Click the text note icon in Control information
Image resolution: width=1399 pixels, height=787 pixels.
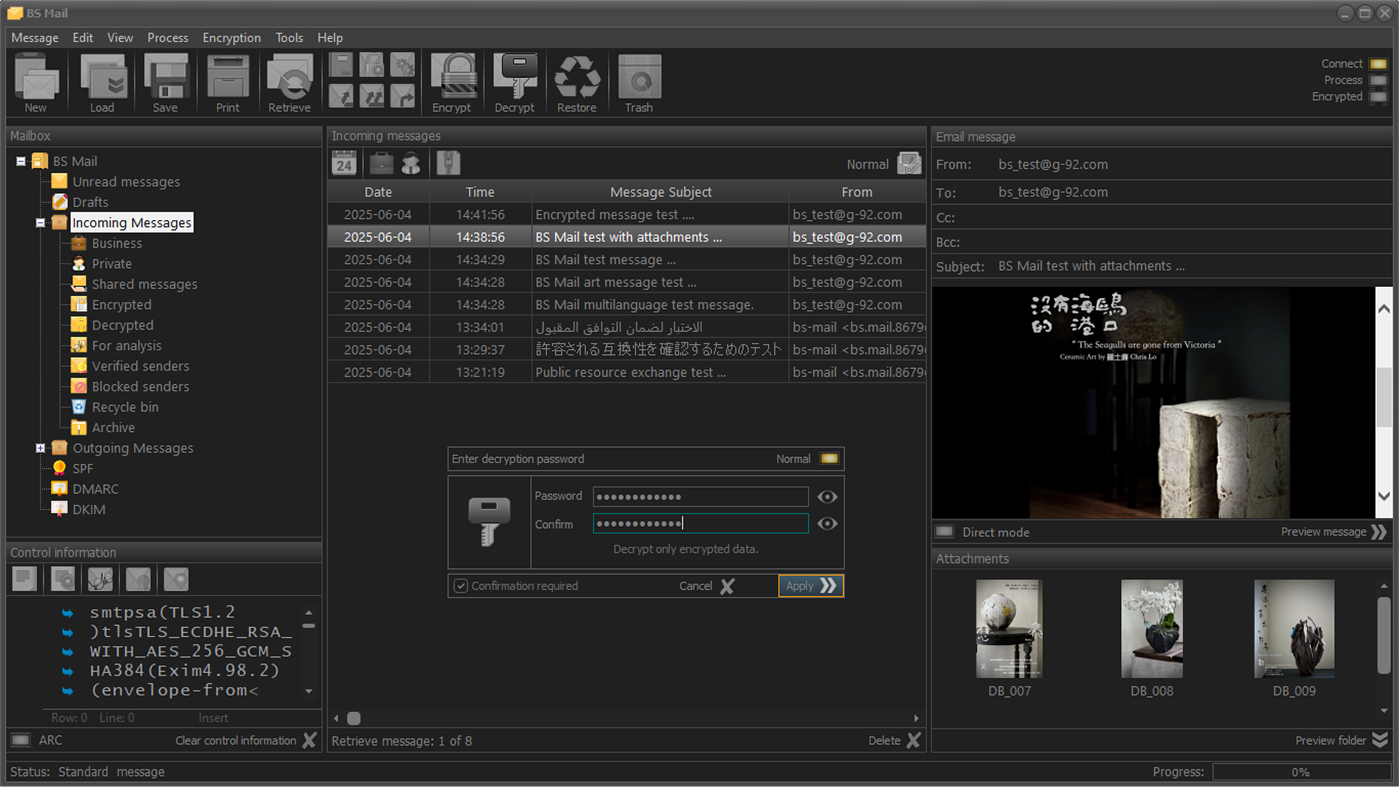[25, 579]
